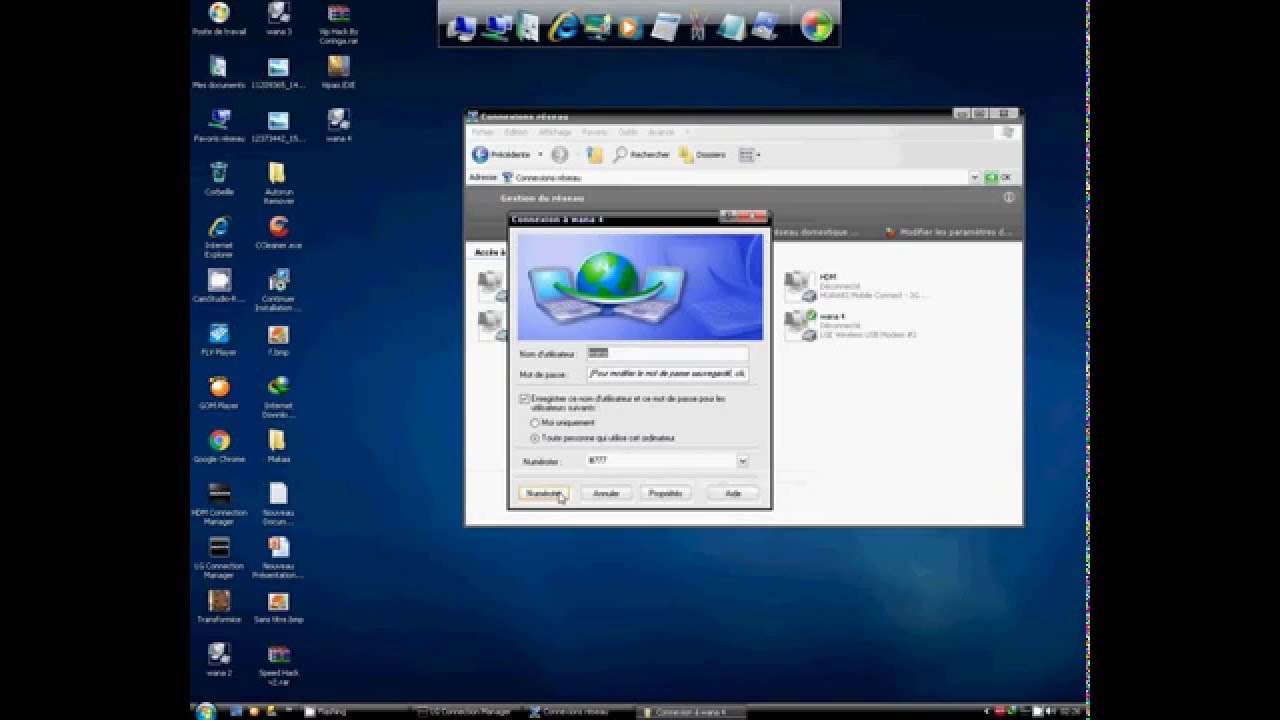Screen dimensions: 1280x720
Task: Open the Edition menu in Connexions réseau
Action: pyautogui.click(x=516, y=132)
